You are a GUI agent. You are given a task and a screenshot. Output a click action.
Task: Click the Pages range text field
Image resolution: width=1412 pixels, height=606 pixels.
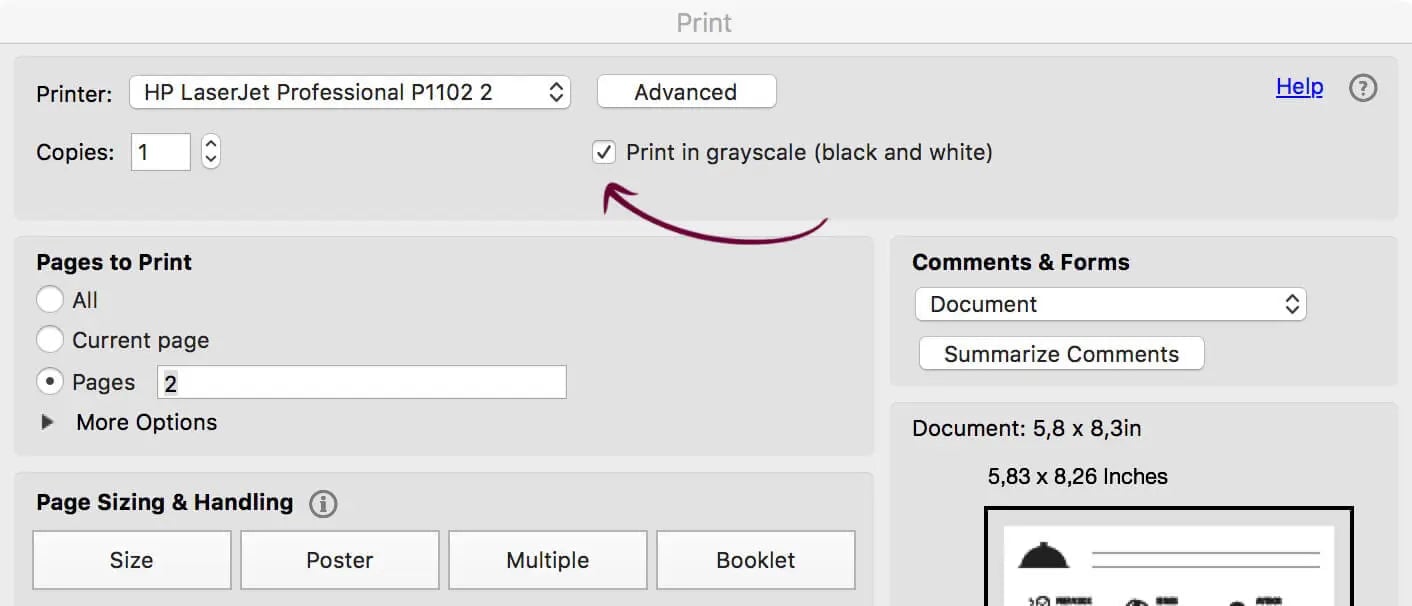pyautogui.click(x=362, y=382)
